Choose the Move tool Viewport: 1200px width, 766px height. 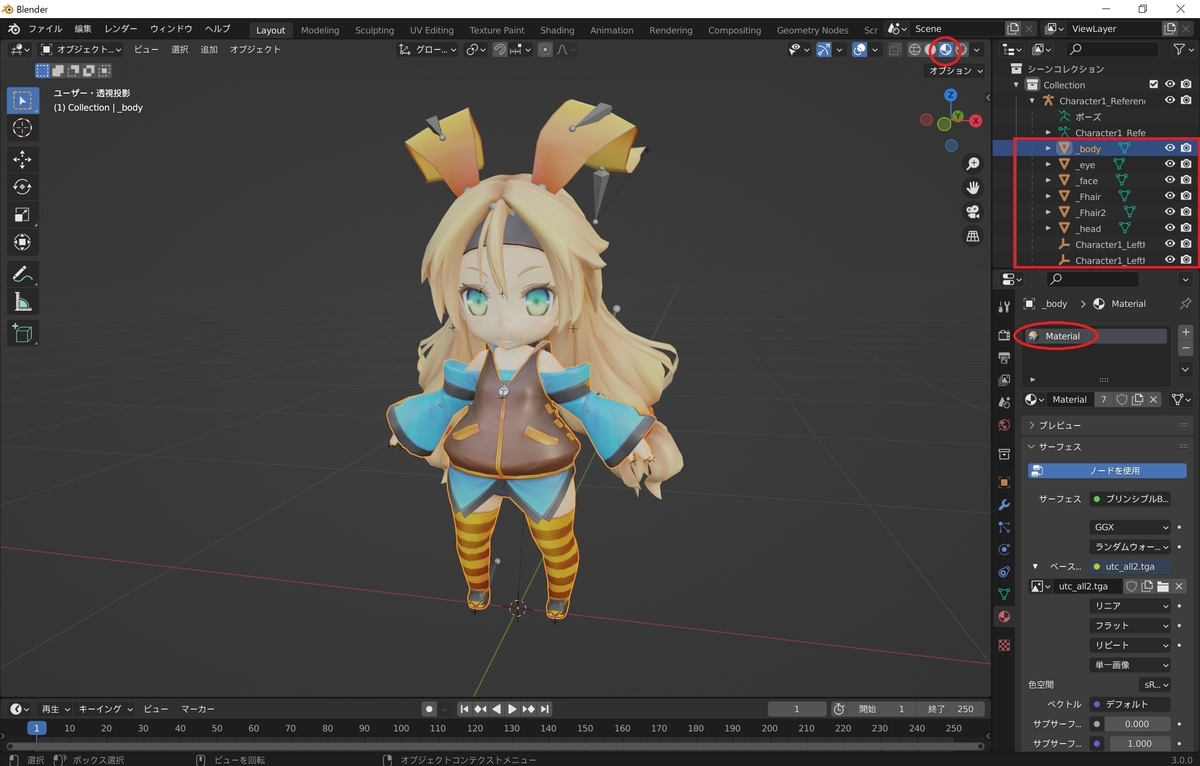pyautogui.click(x=22, y=159)
